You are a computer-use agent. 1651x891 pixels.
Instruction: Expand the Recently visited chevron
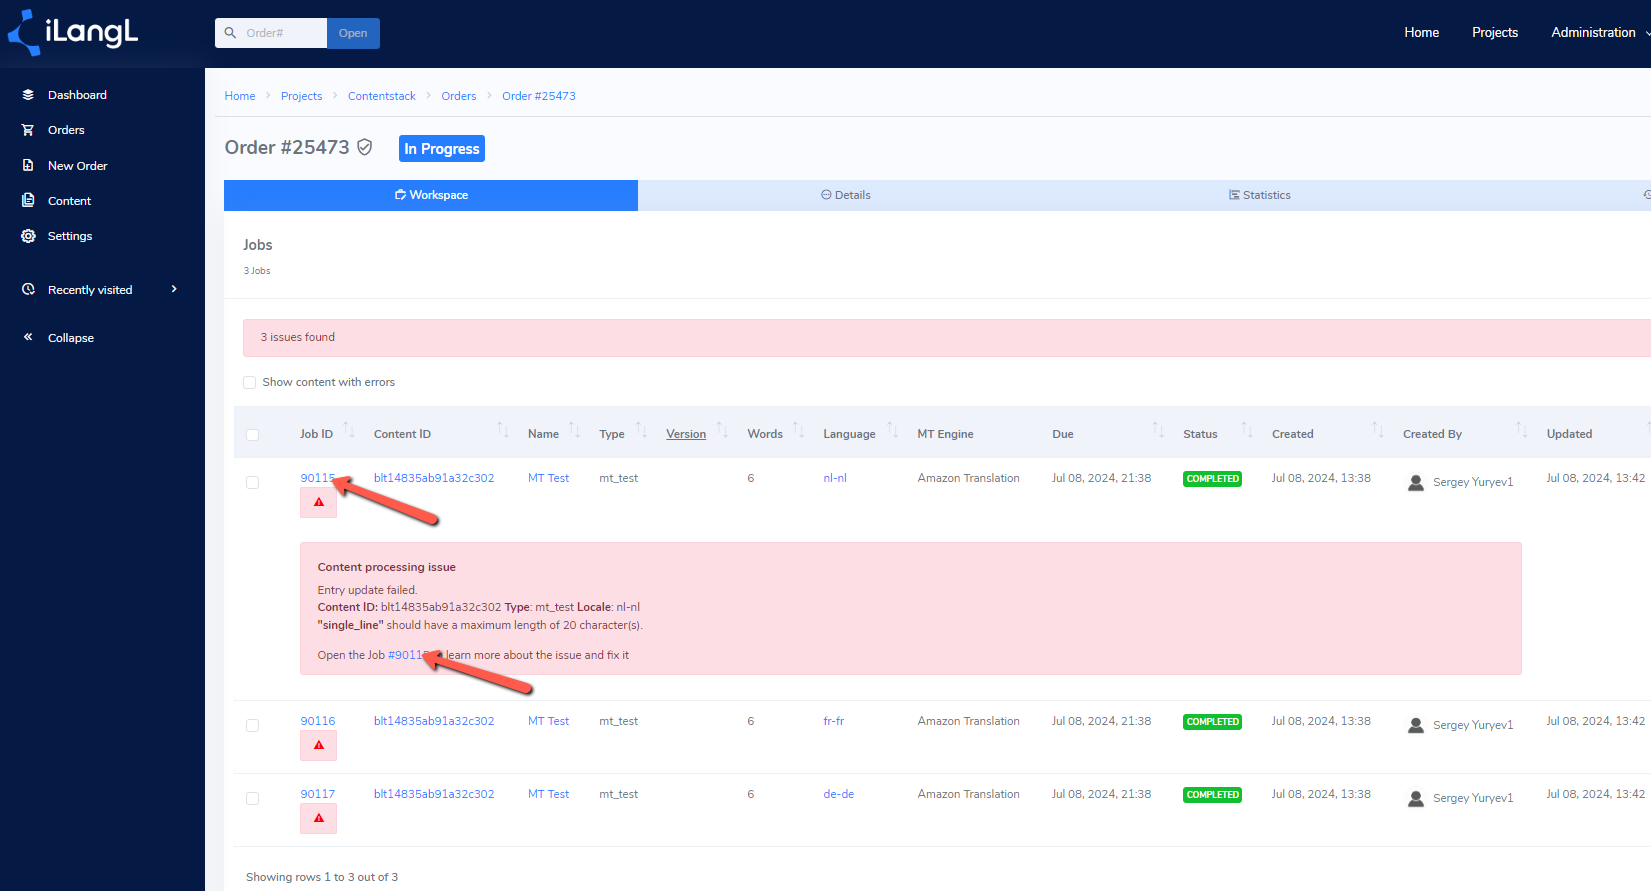coord(174,289)
